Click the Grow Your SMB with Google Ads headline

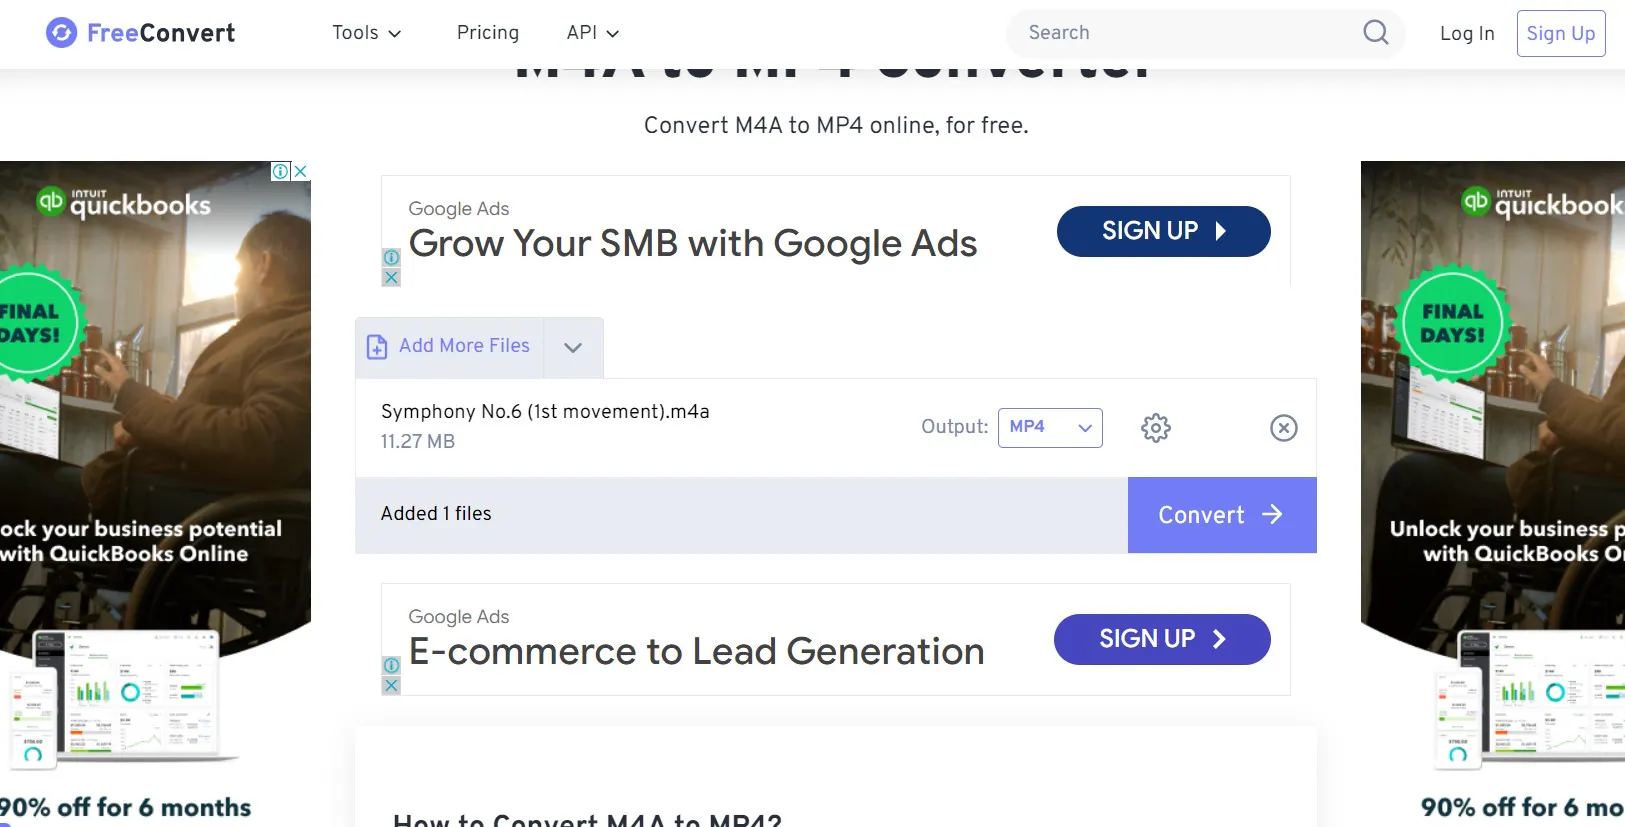click(x=693, y=244)
